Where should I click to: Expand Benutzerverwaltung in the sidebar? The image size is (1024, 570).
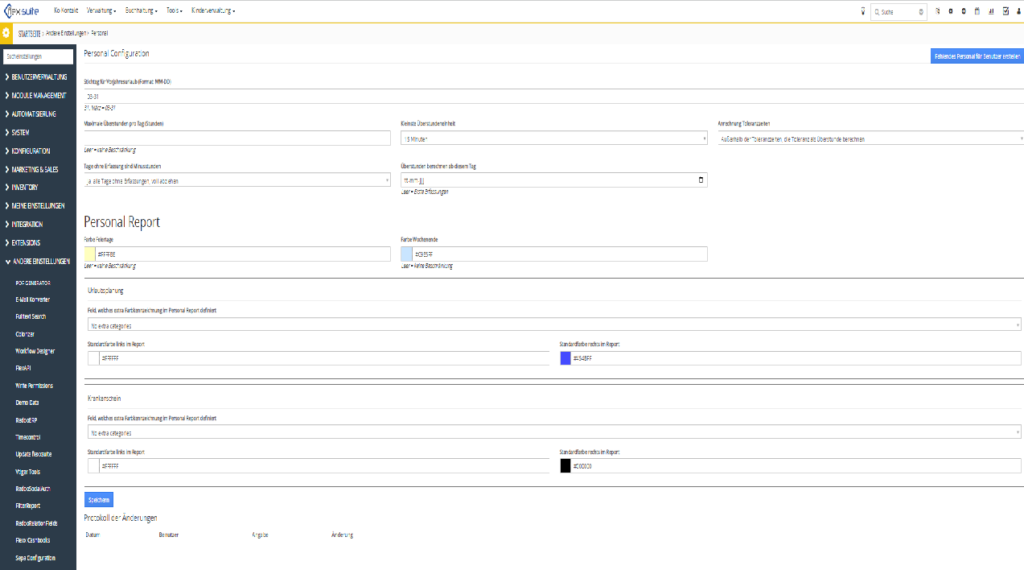37,77
